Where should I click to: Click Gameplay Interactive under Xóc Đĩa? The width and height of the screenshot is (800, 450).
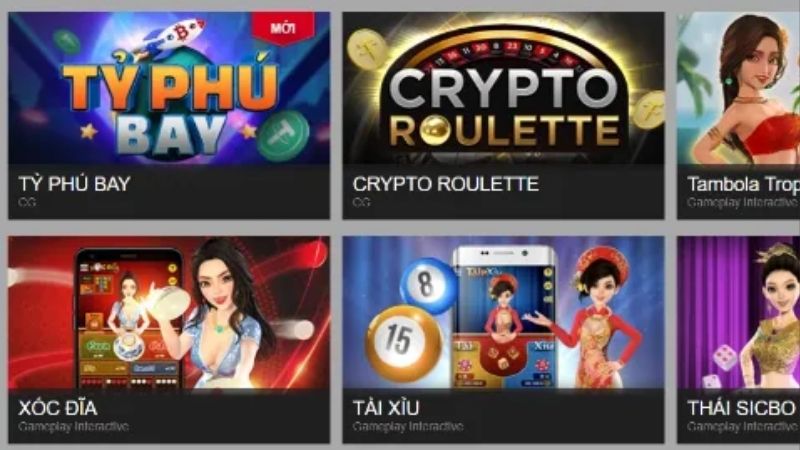[73, 426]
